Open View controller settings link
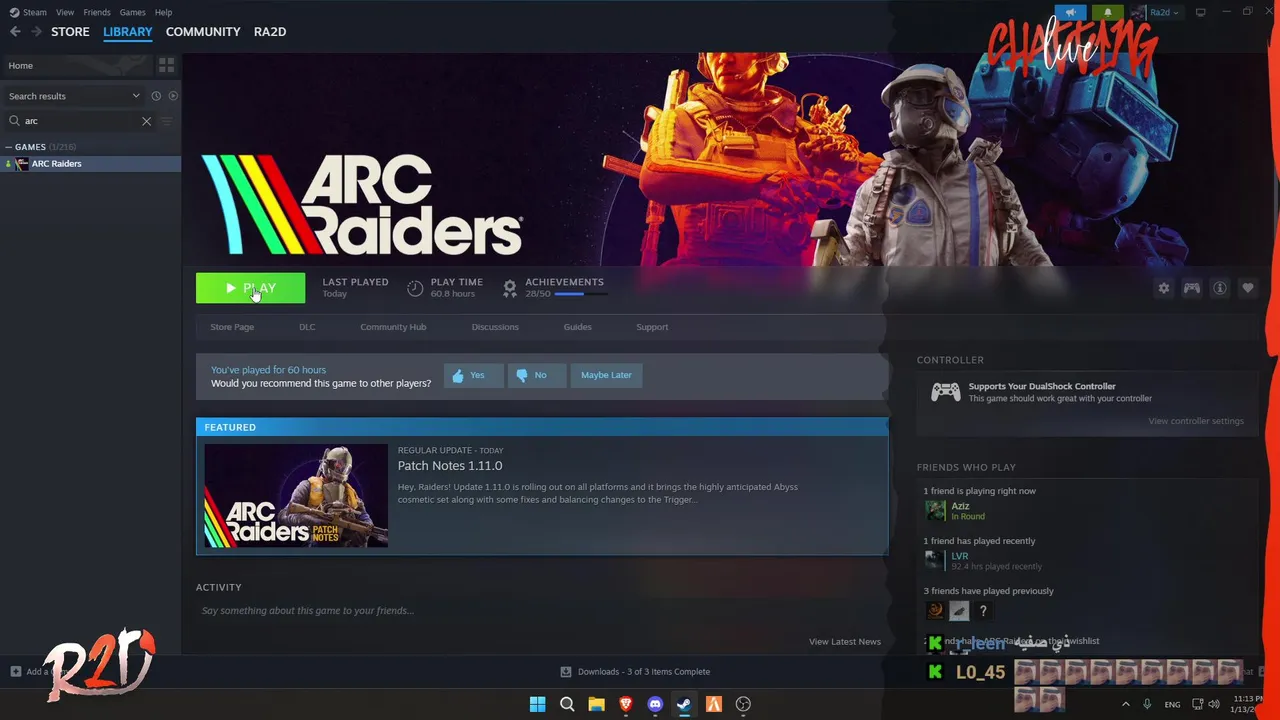Image resolution: width=1280 pixels, height=720 pixels. (1196, 421)
